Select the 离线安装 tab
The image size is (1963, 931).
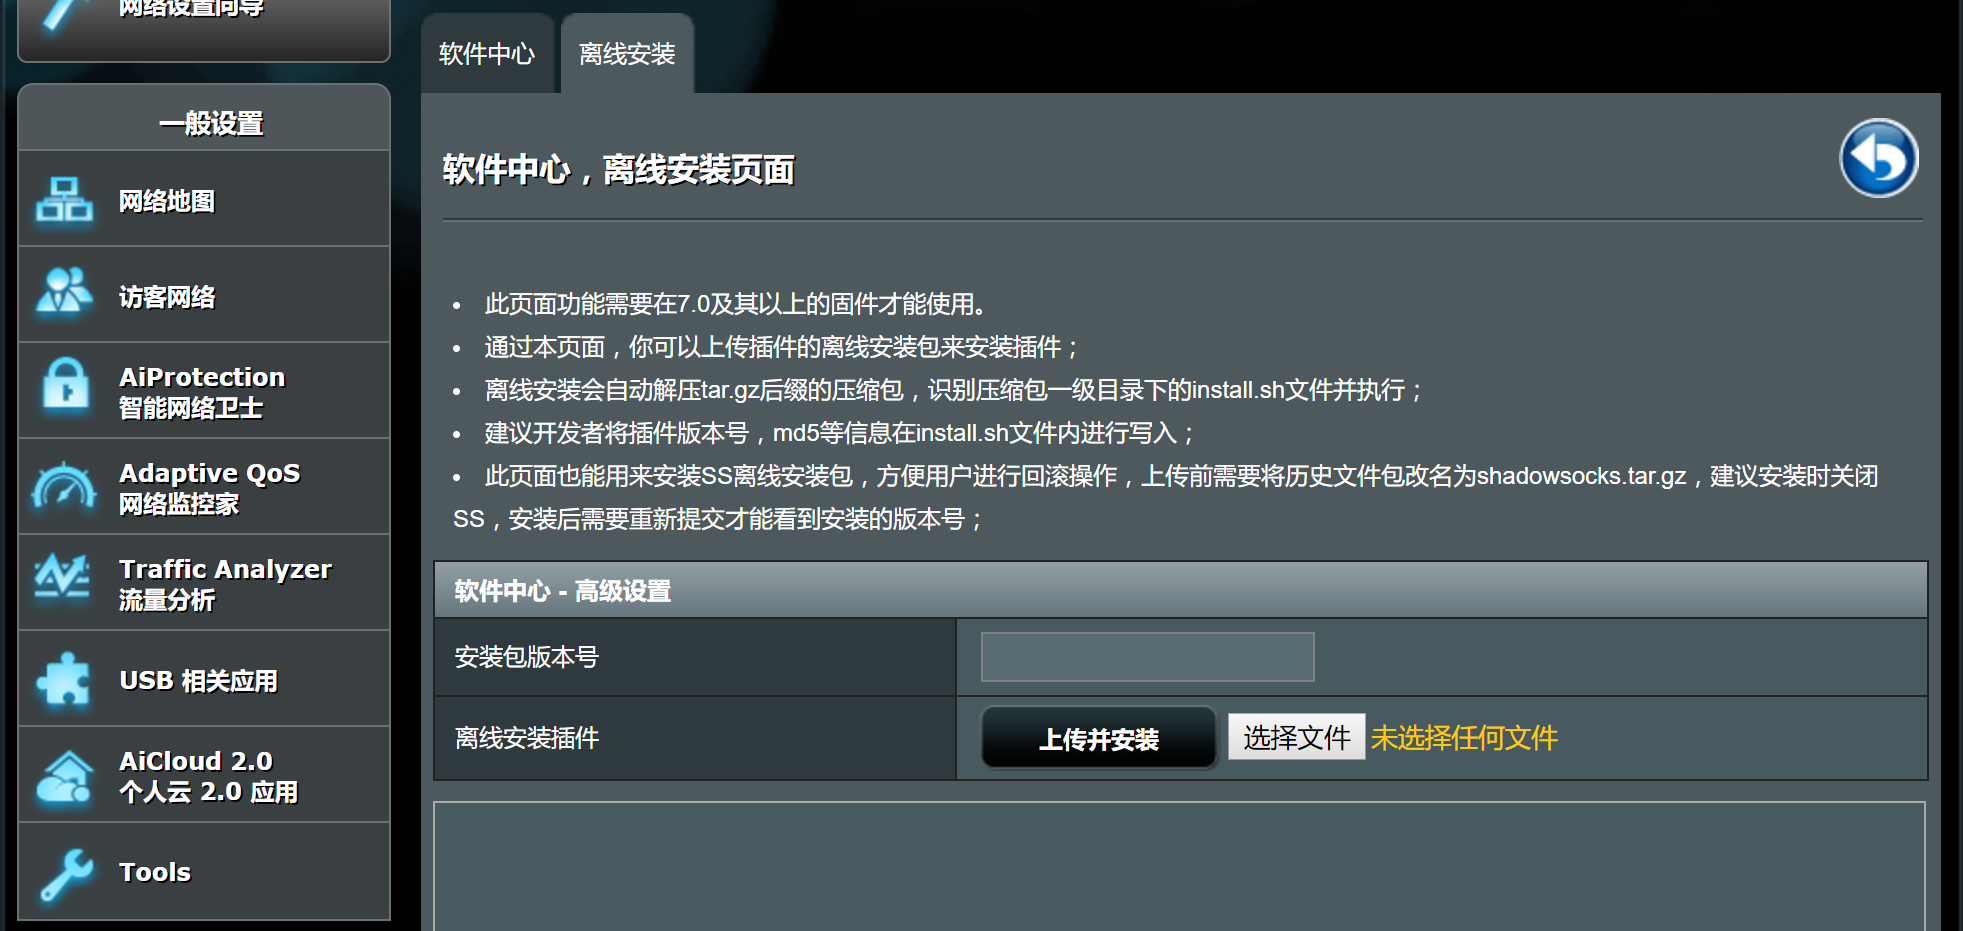[627, 54]
